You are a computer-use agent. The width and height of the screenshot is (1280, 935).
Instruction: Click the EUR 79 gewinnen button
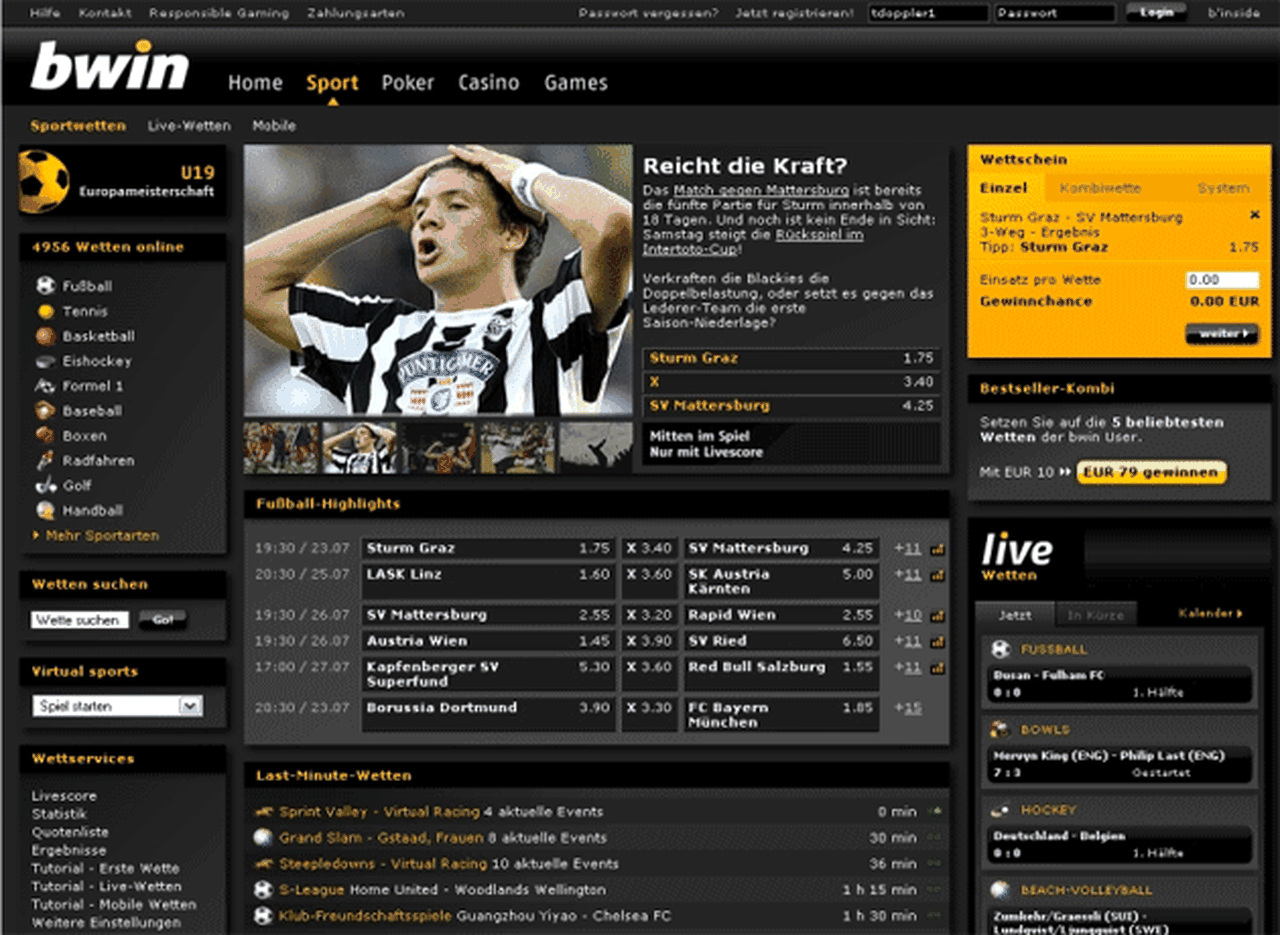pos(1151,472)
